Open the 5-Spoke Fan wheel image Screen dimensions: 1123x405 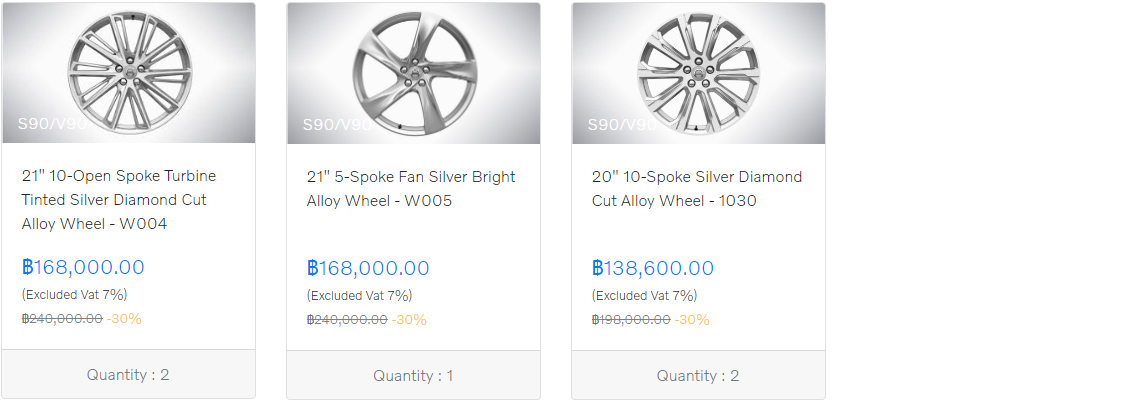coord(413,72)
